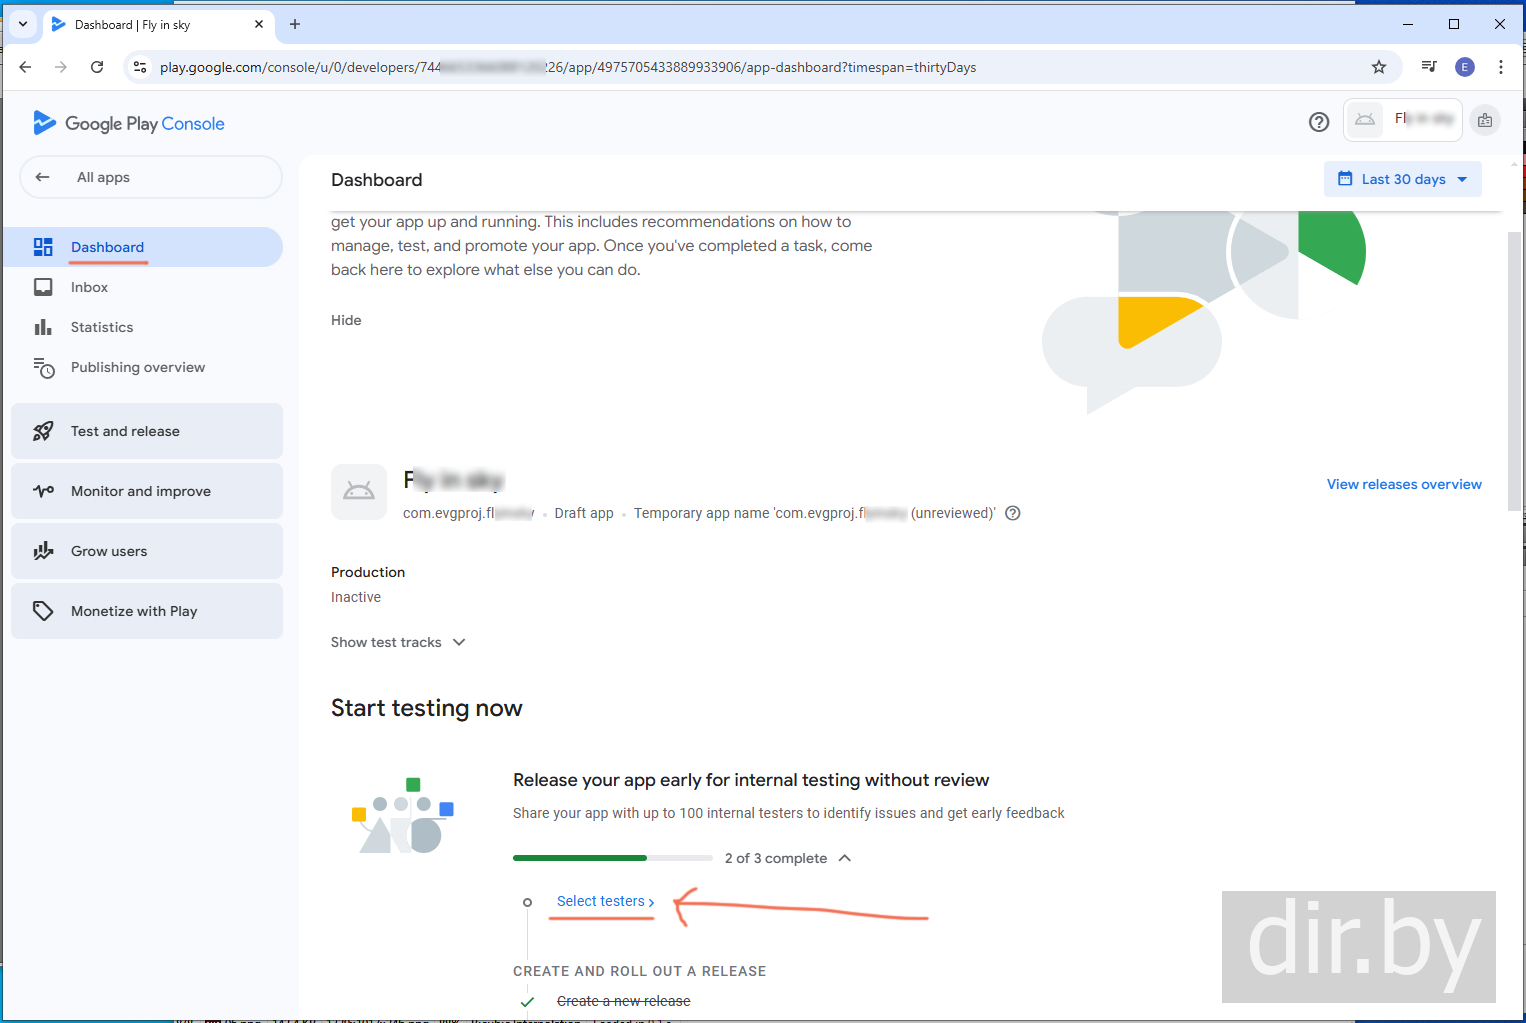Open the help question mark icon

[1319, 122]
